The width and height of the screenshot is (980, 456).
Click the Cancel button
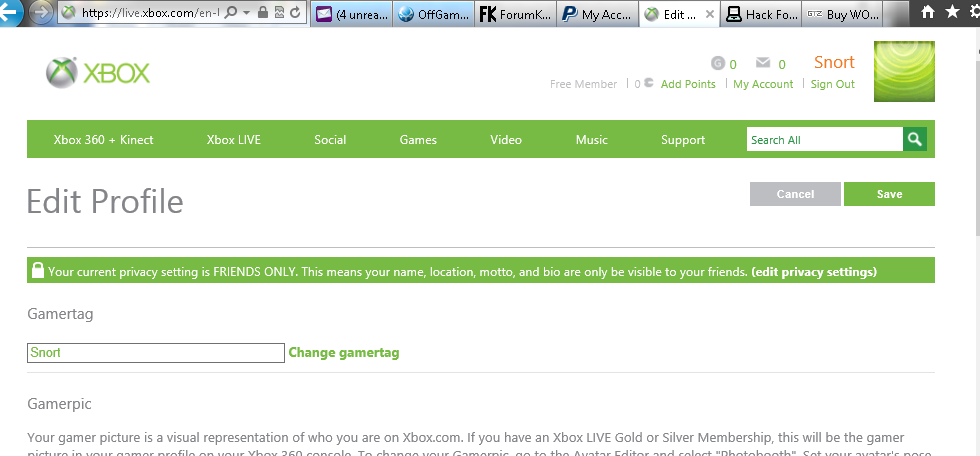(x=795, y=194)
